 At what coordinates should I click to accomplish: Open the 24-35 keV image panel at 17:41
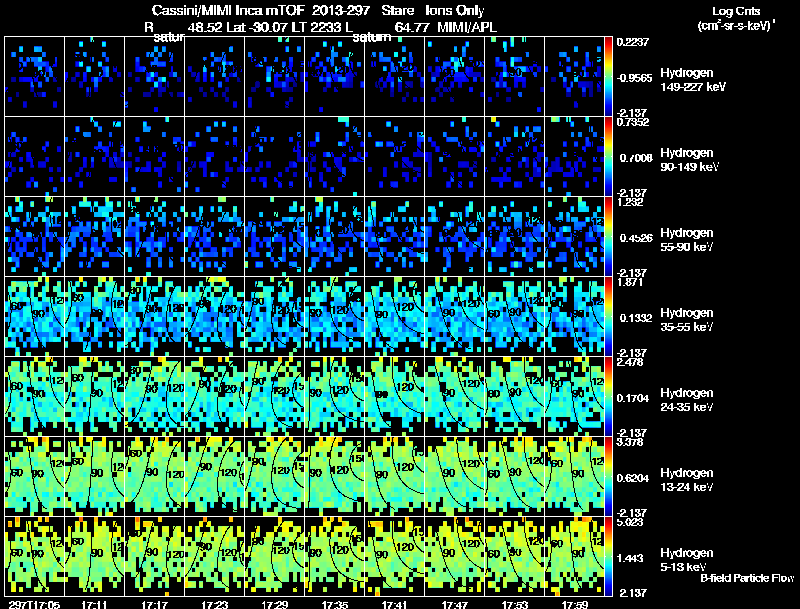tap(394, 396)
